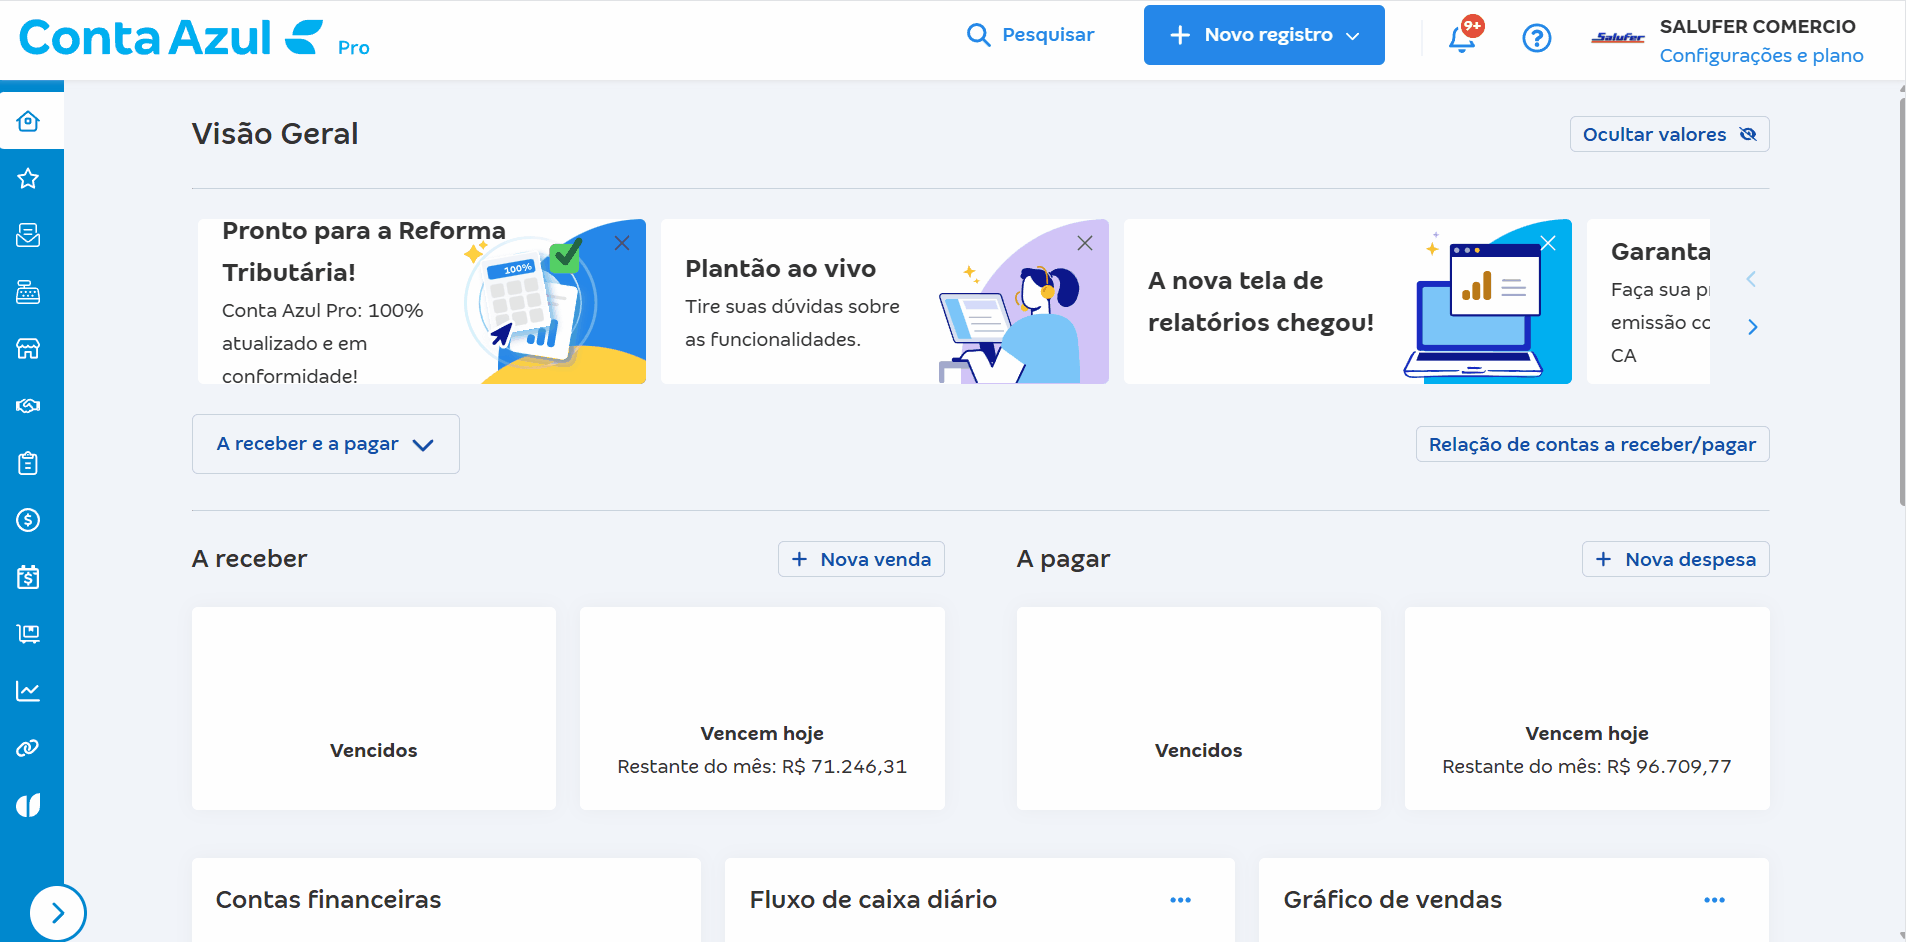Open the A pagar Vencidos card
Image resolution: width=1906 pixels, height=942 pixels.
pos(1198,708)
